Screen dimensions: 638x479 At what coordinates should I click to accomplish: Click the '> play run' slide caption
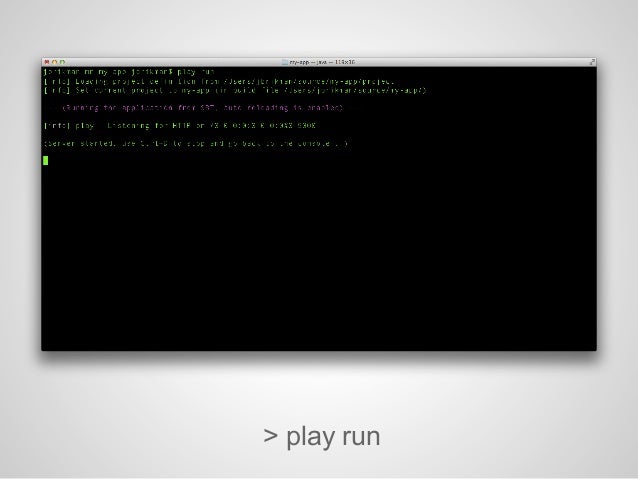point(321,437)
